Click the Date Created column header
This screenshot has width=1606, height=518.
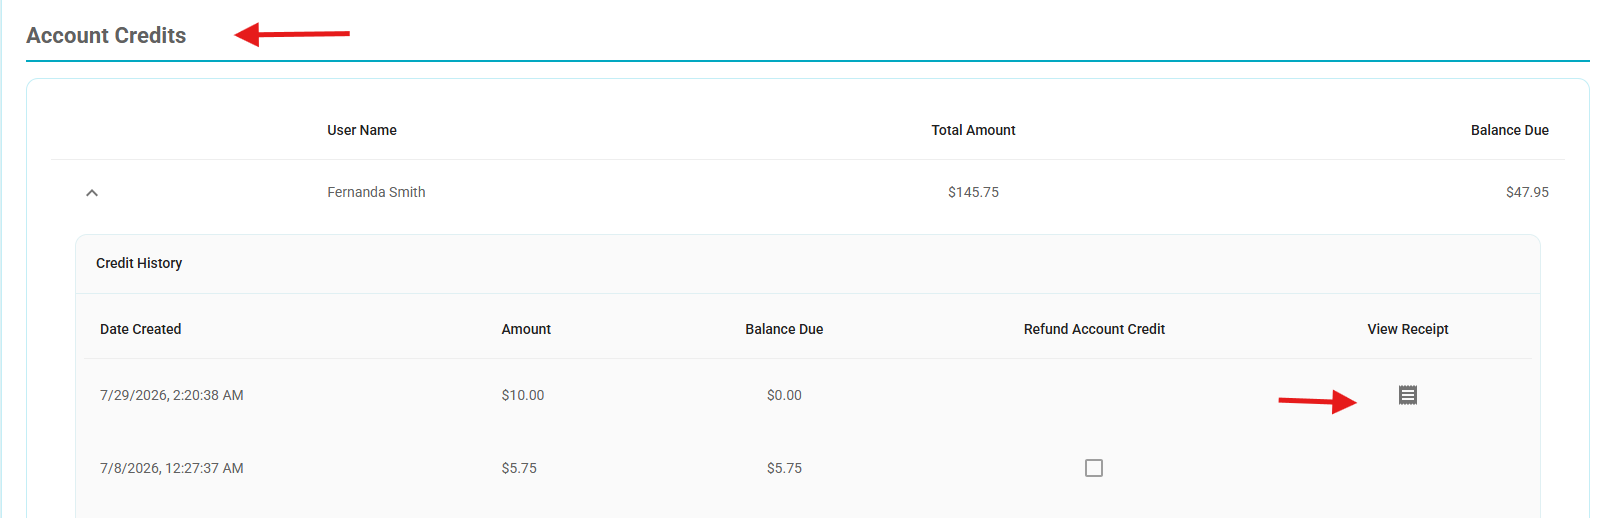pos(140,329)
